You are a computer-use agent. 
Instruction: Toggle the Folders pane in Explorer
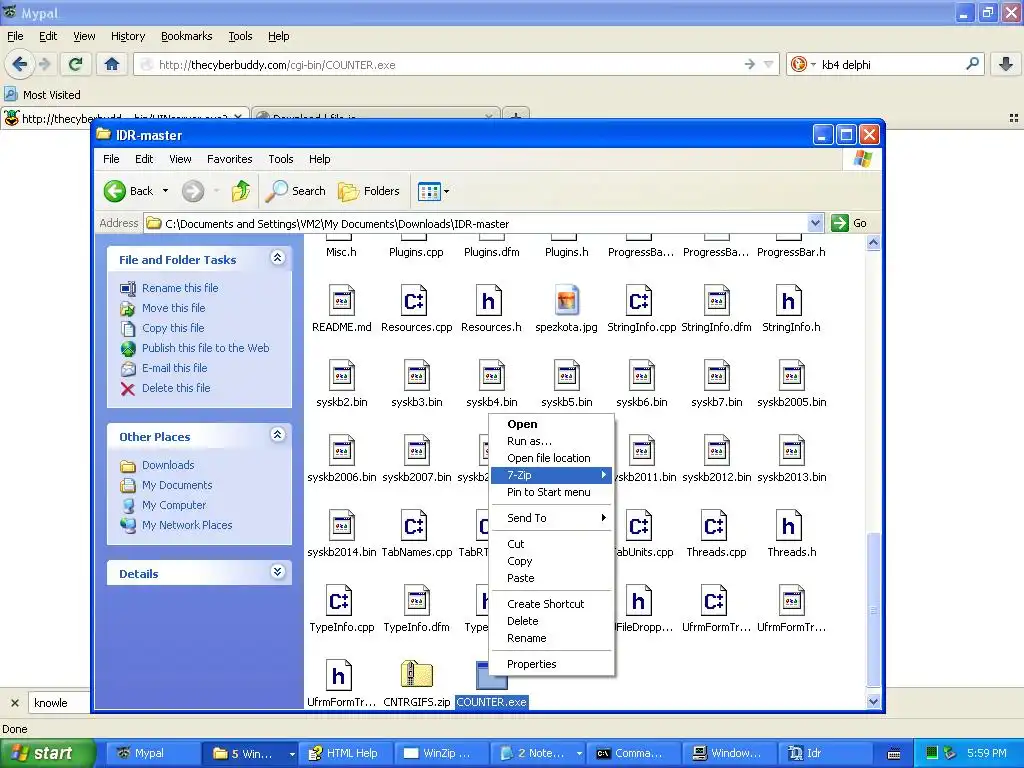(369, 191)
